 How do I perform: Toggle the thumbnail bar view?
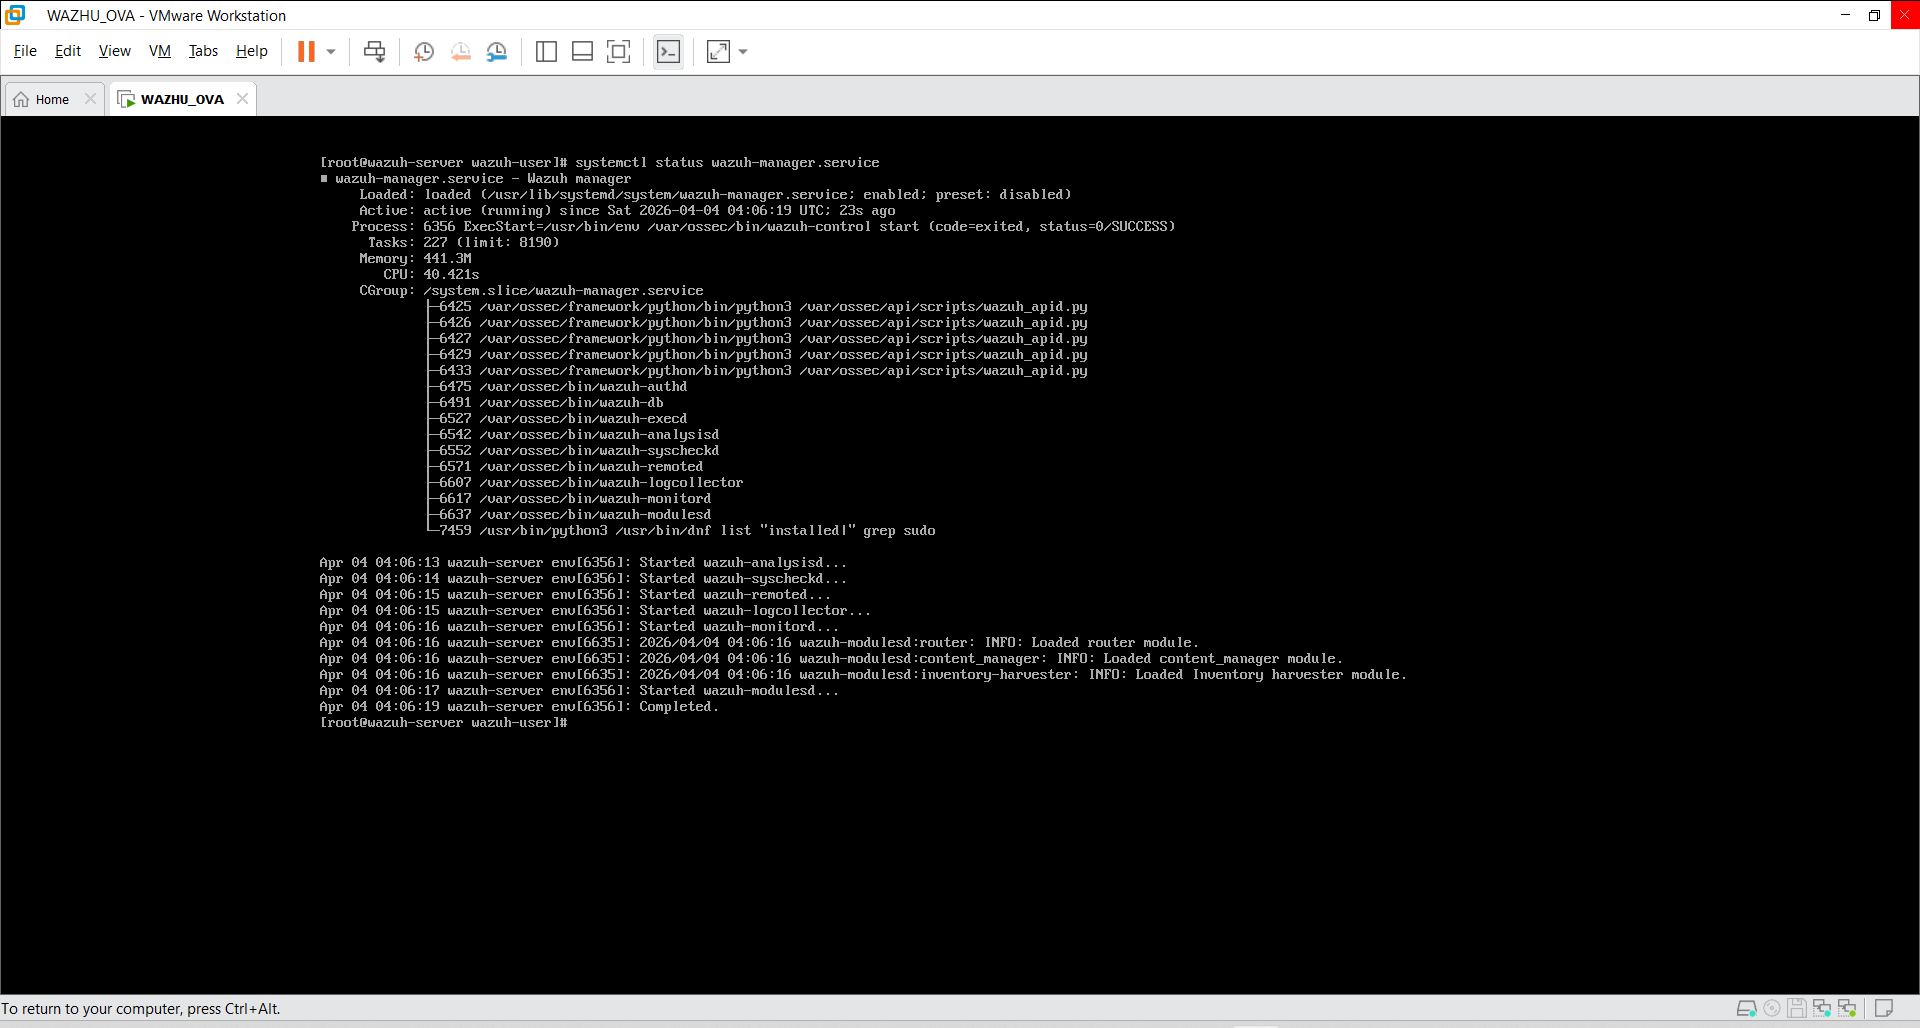click(582, 52)
